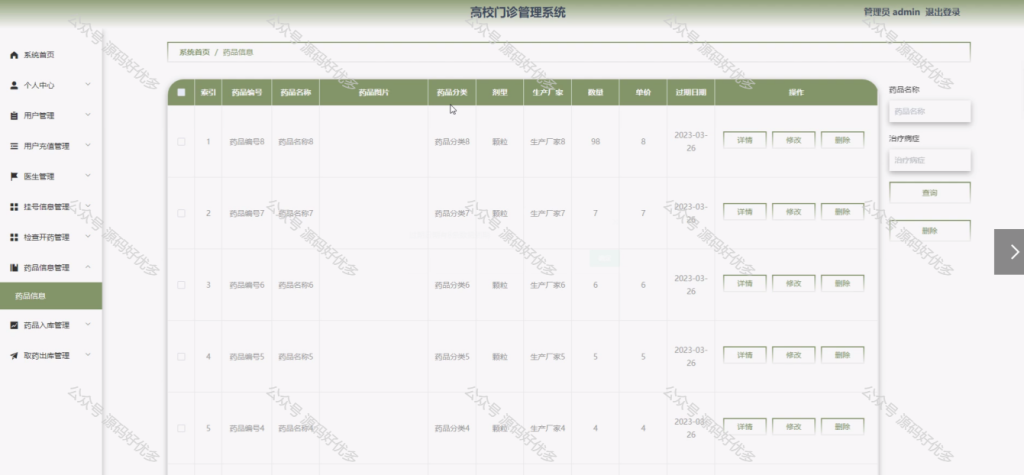Open 详情 for 药品名称4
Screen dimensions: 1024x475
point(744,427)
